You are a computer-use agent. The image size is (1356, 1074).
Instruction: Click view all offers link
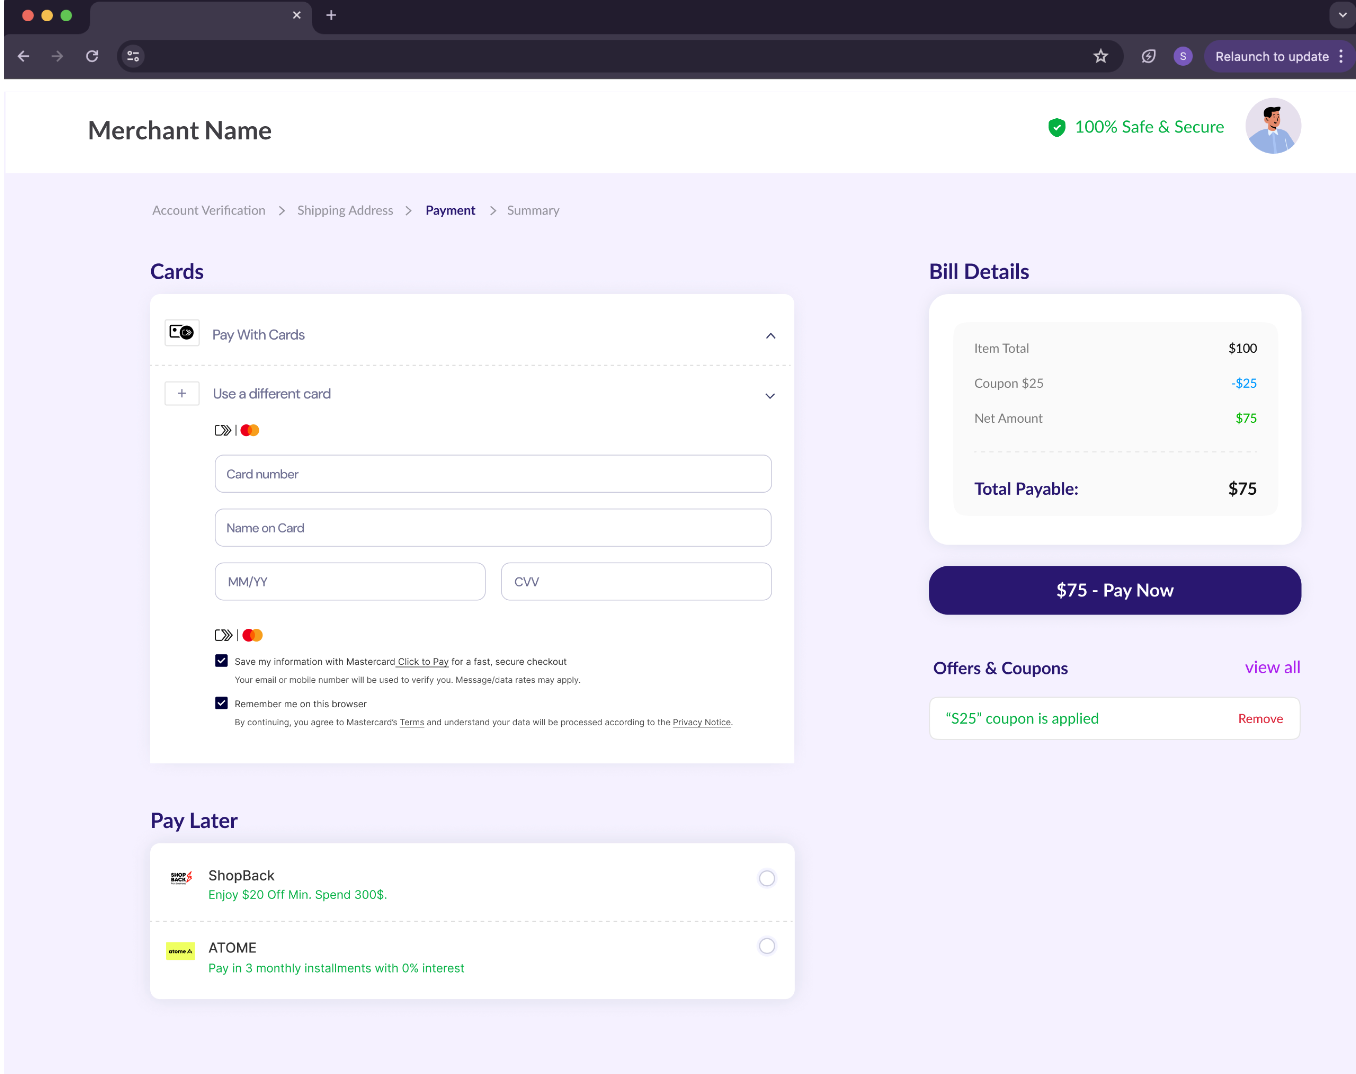1272,667
